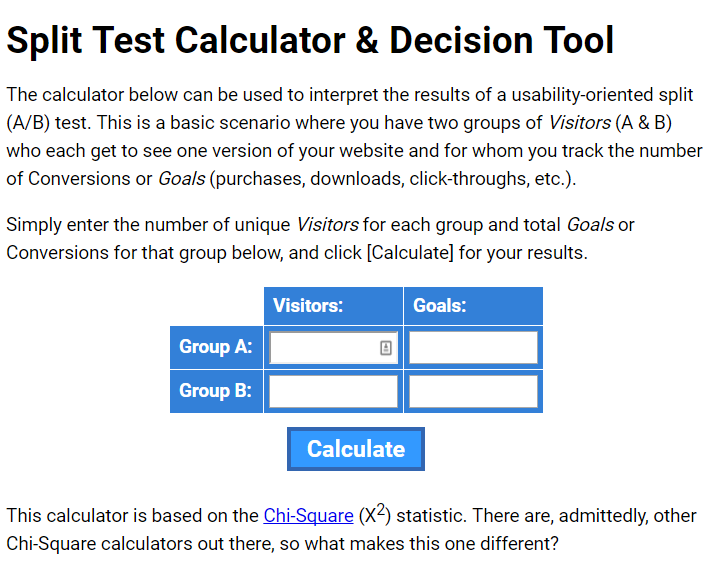Click the Split Test Calculator page heading
705x565 pixels.
coord(310,41)
